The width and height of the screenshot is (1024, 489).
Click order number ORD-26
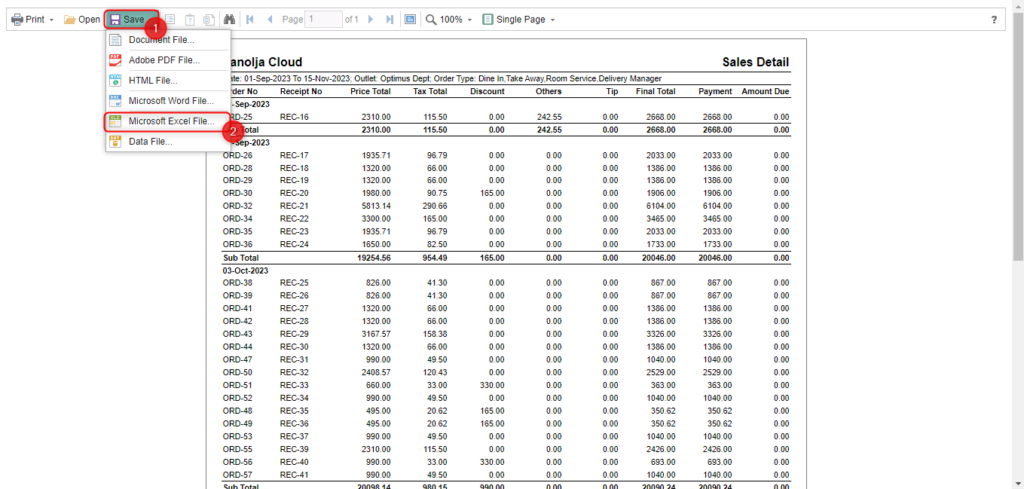point(238,155)
